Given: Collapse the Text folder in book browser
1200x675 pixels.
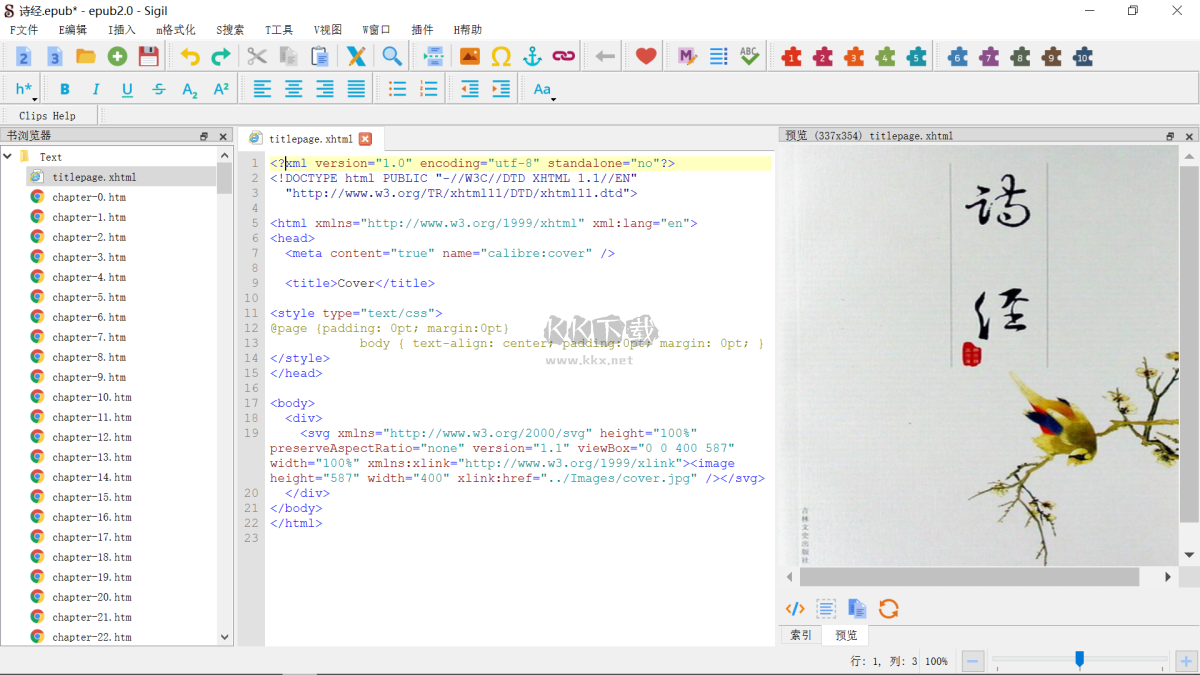Looking at the screenshot, I should [x=8, y=157].
